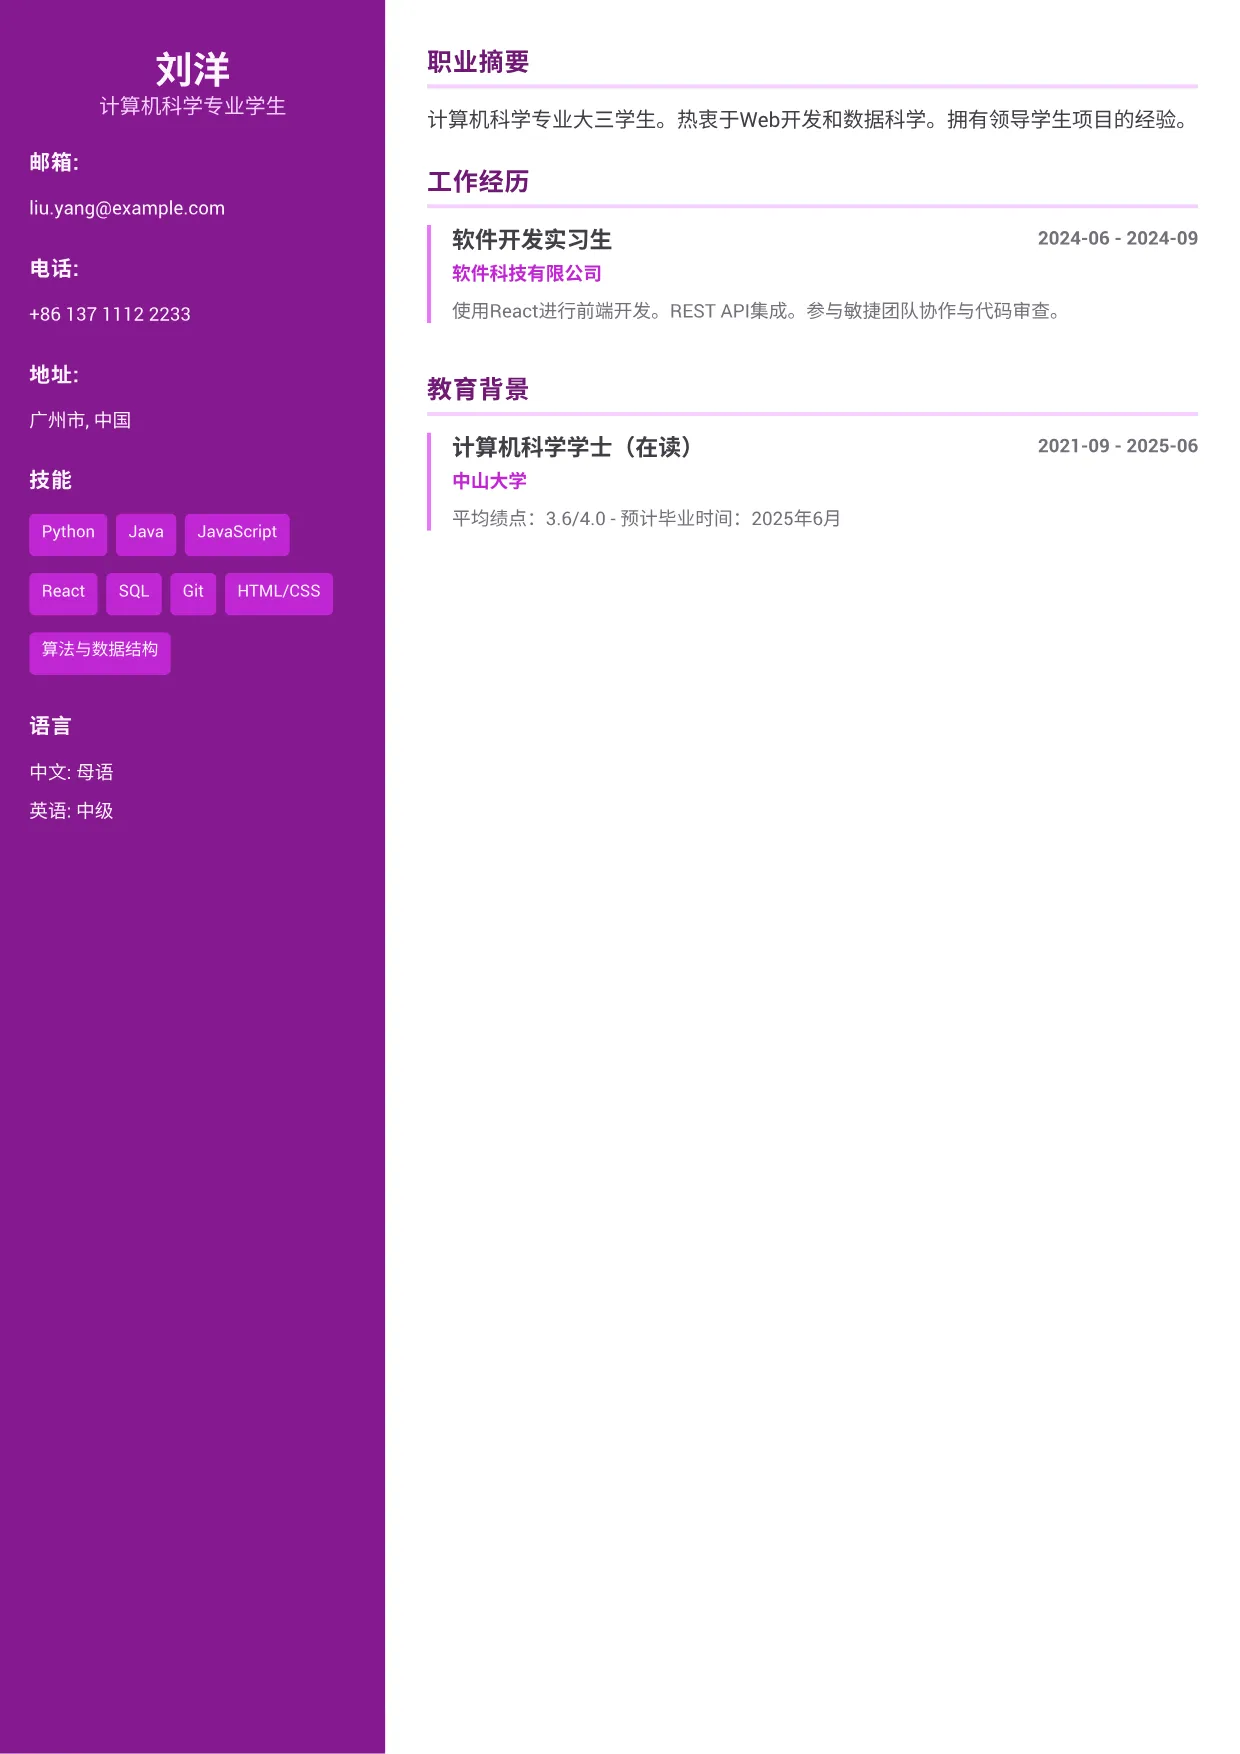Click the date range 2024-06 - 2024-09
Image resolution: width=1240 pixels, height=1754 pixels.
coord(1118,238)
